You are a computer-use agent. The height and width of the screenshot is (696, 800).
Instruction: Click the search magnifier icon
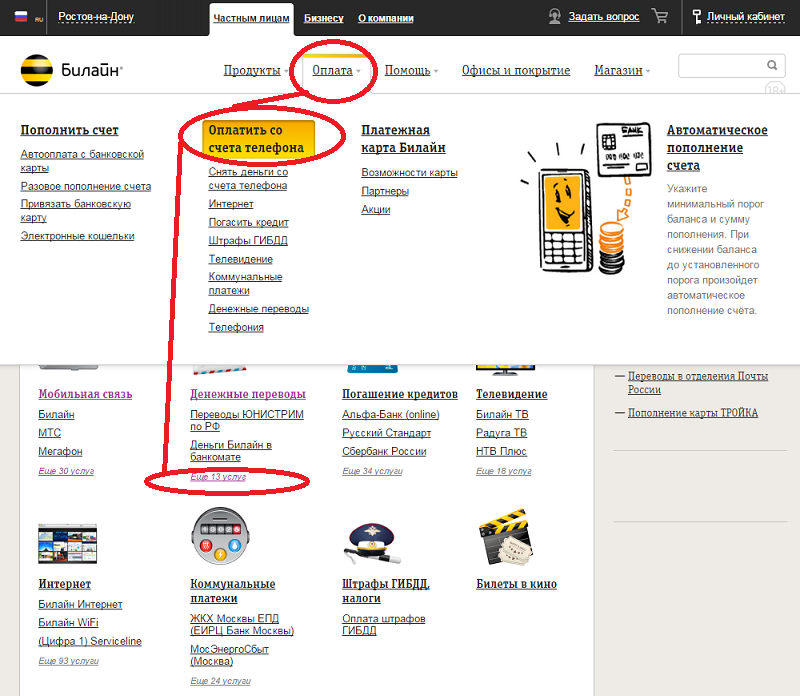tap(772, 65)
